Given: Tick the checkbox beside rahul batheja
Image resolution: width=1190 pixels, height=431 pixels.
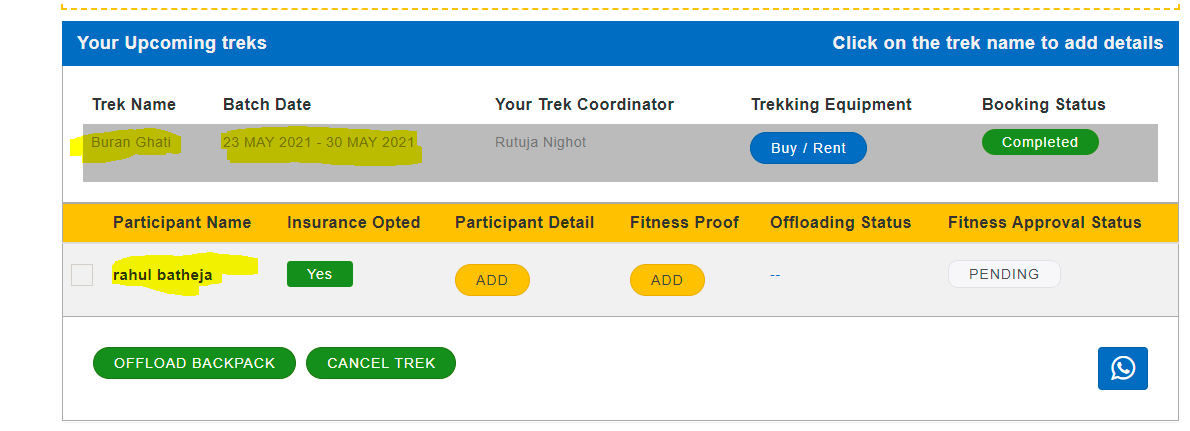Looking at the screenshot, I should tap(82, 275).
